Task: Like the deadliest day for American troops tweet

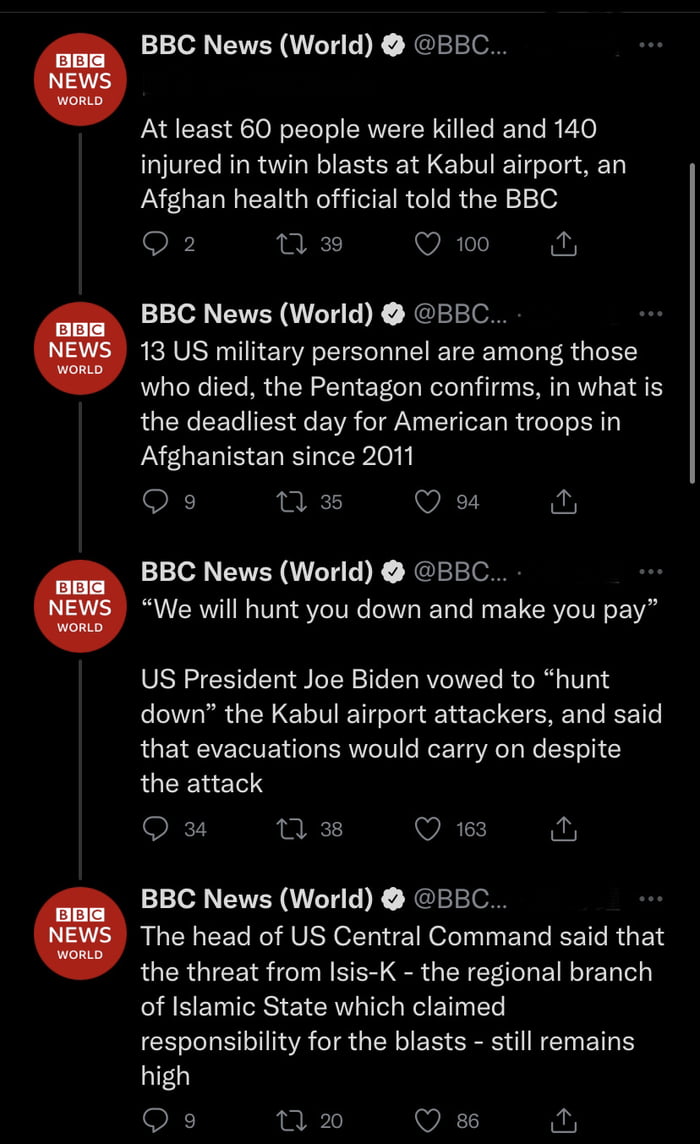Action: coord(428,502)
